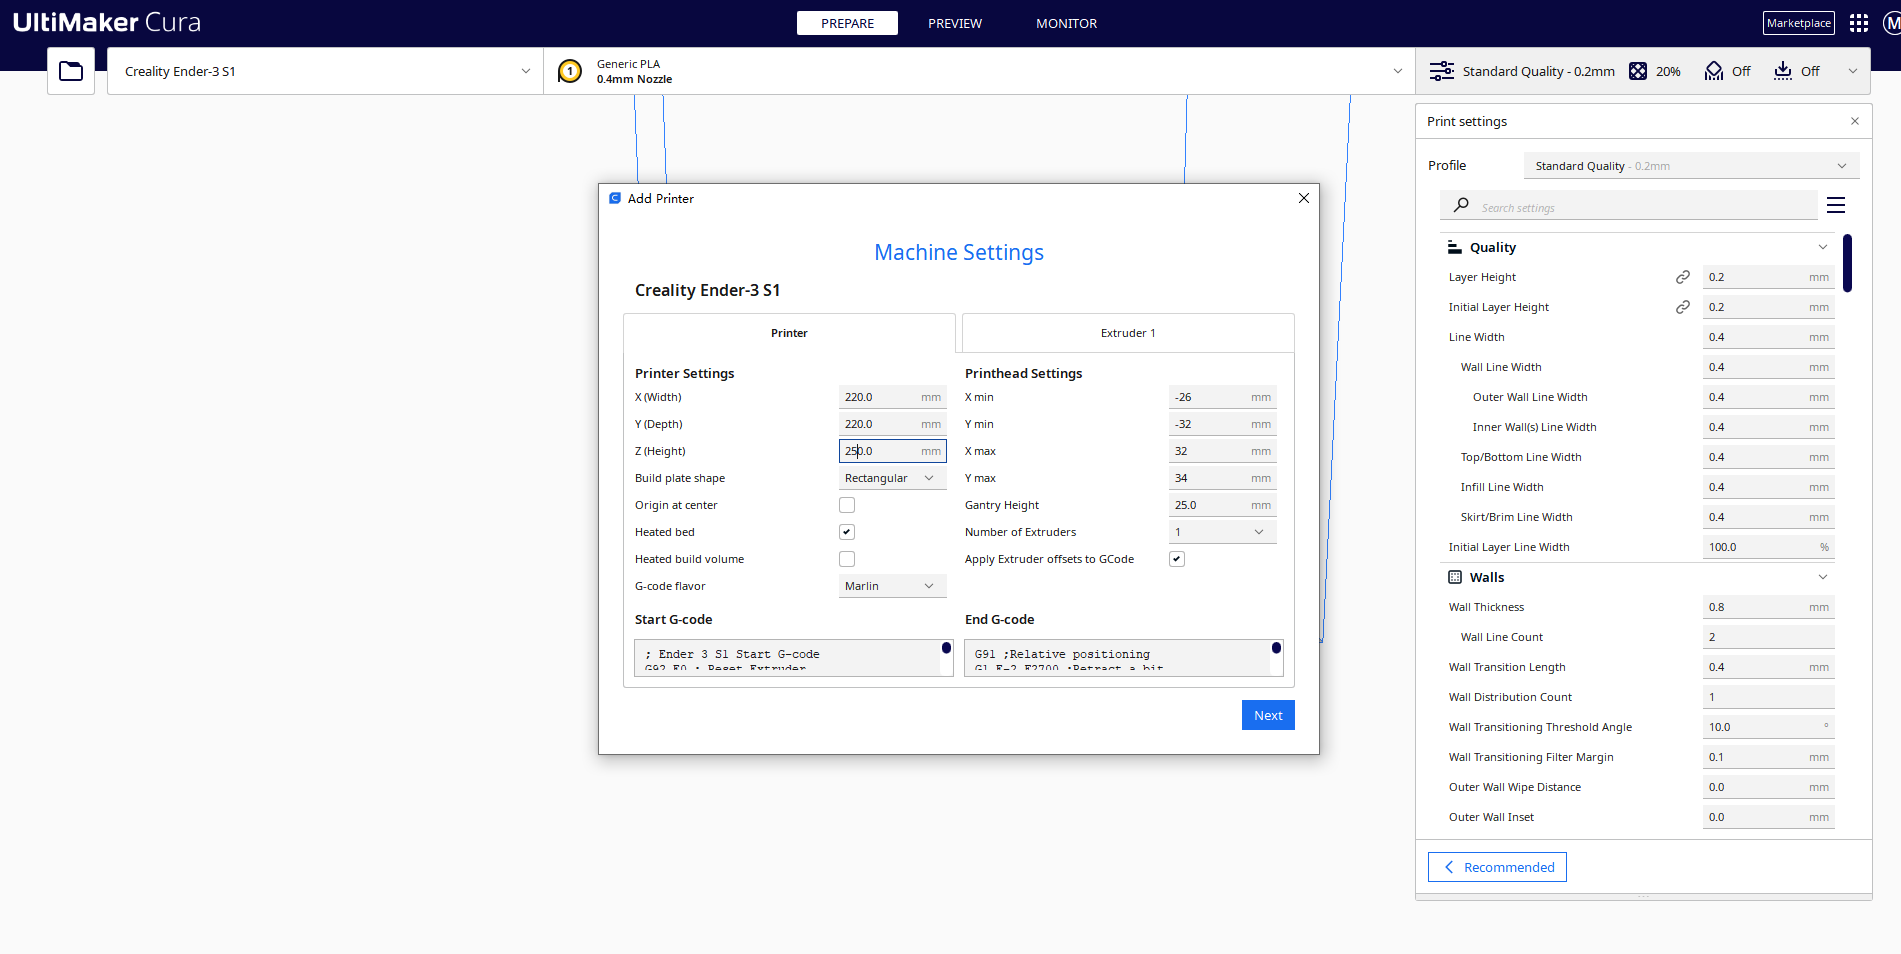Image resolution: width=1901 pixels, height=954 pixels.
Task: Click the Layer Height link icon
Action: point(1683,277)
